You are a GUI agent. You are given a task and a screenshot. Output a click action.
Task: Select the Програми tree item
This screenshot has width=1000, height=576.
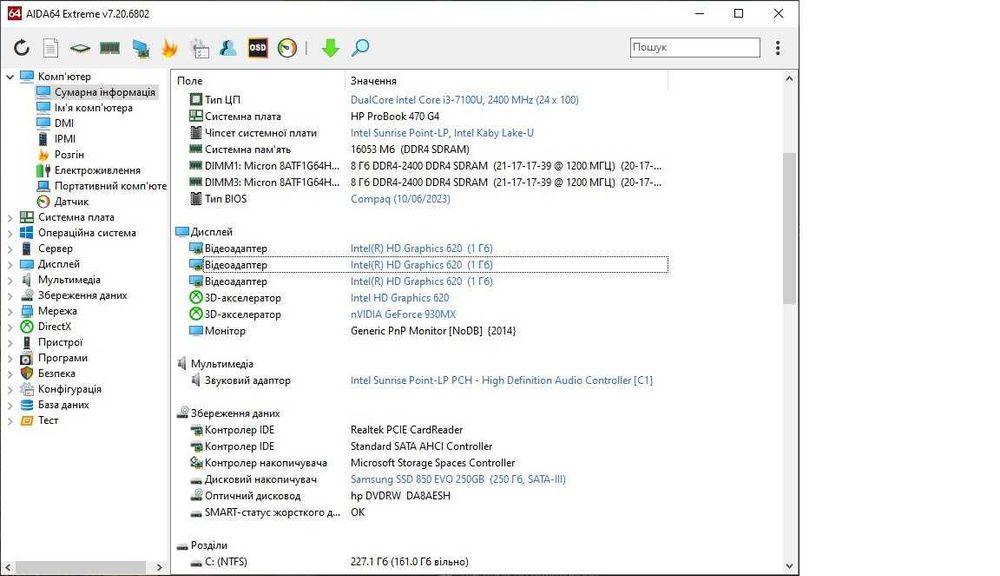pyautogui.click(x=62, y=358)
